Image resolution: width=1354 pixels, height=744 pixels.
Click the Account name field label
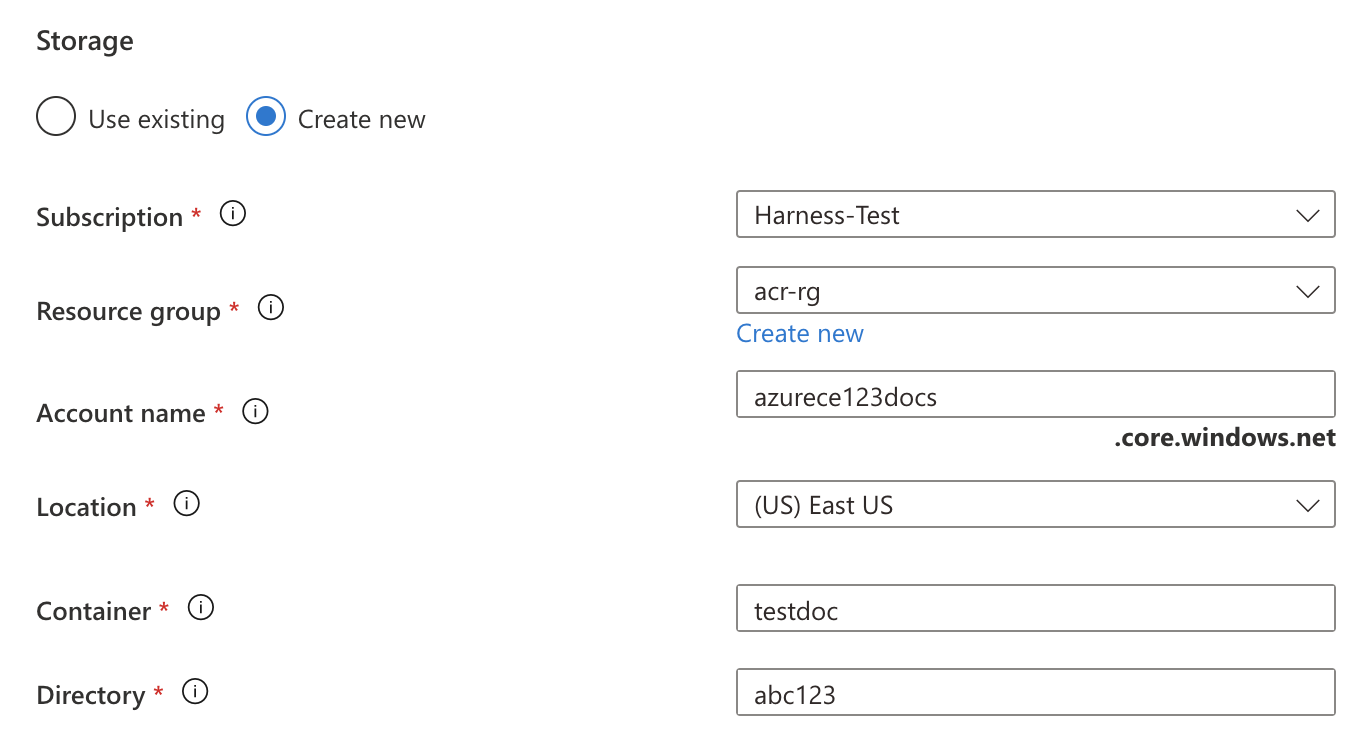click(x=121, y=413)
